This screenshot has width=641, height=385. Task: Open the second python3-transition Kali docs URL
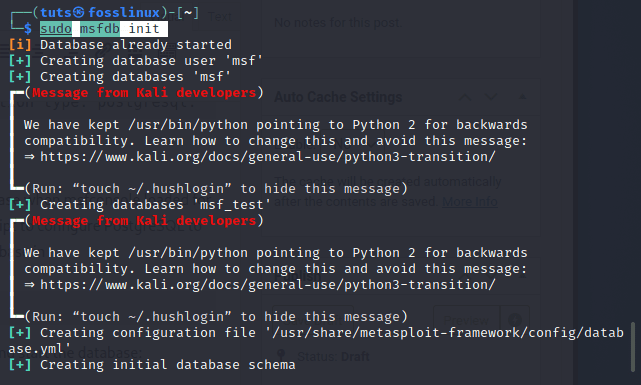(x=268, y=284)
